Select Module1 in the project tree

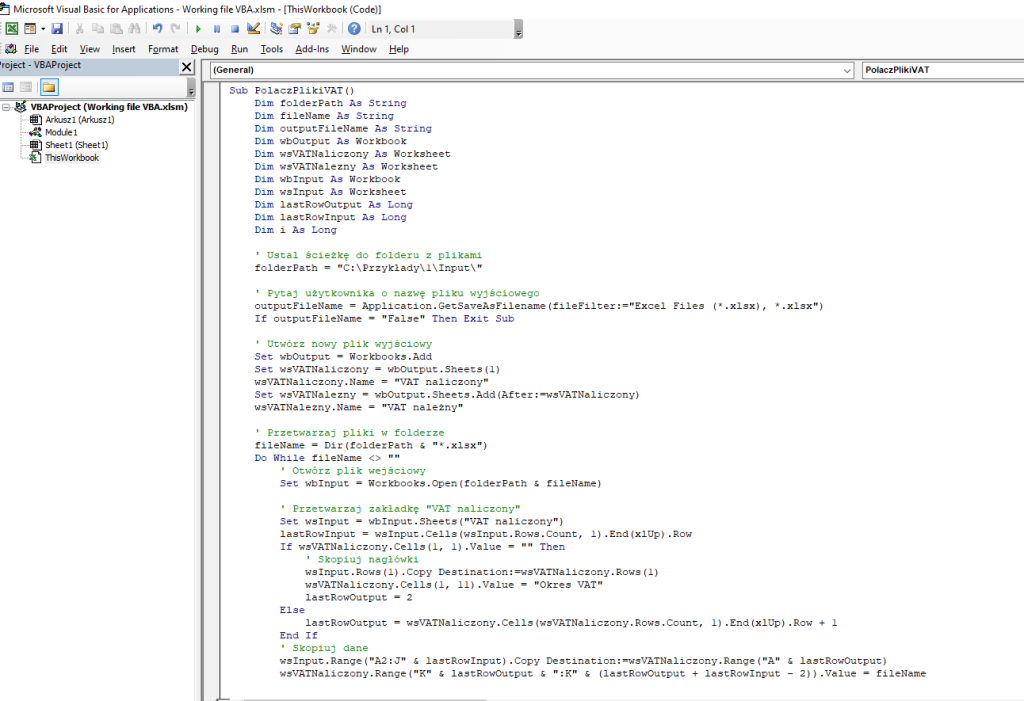(60, 132)
